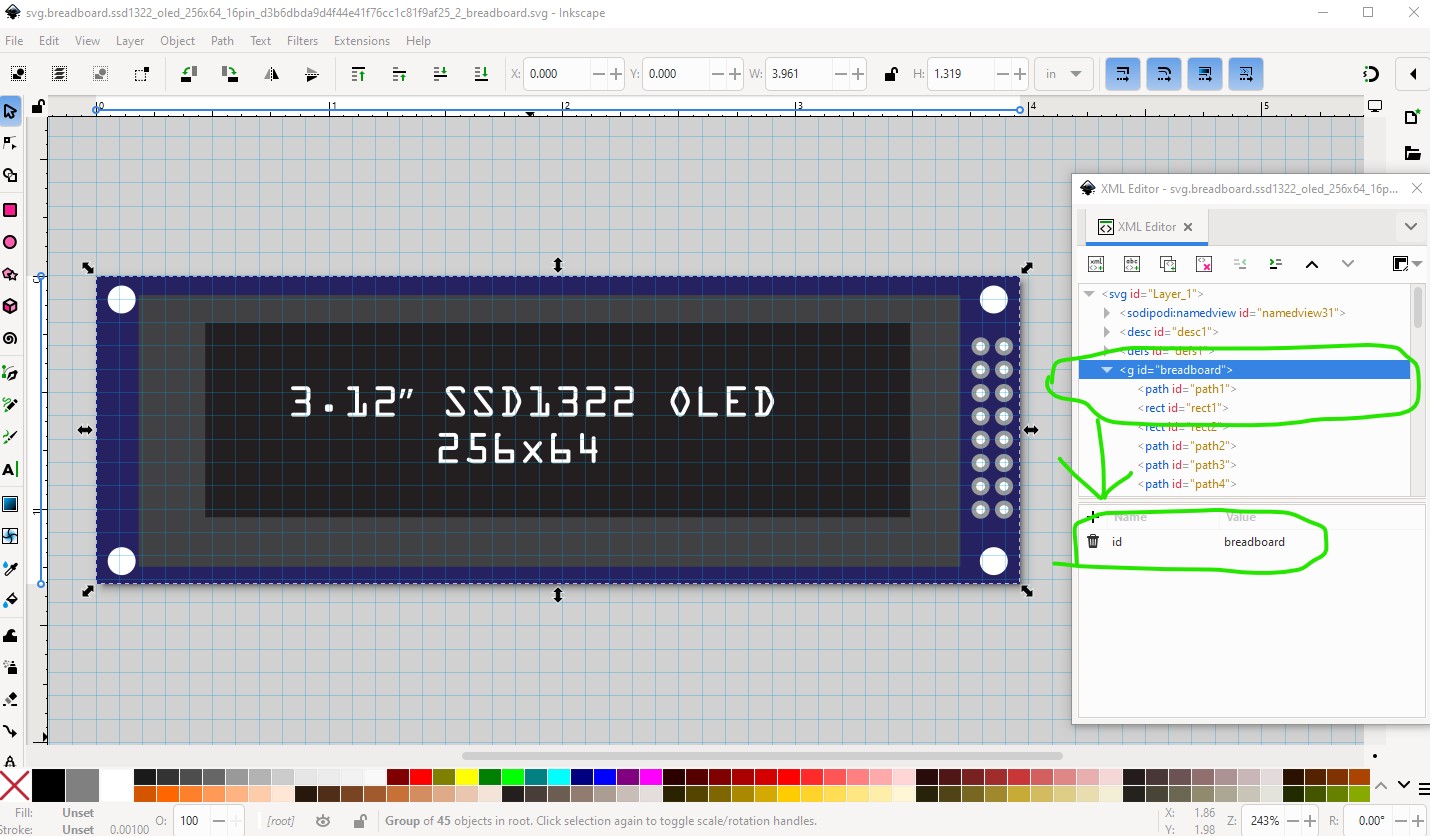The image size is (1430, 836).
Task: Delete the id attribute trash icon
Action: point(1093,541)
